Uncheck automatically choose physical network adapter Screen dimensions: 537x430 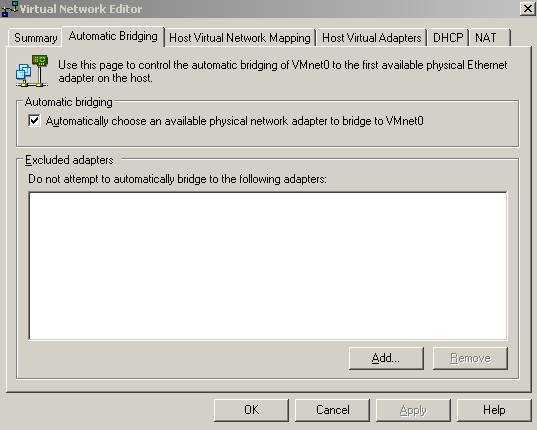[34, 121]
